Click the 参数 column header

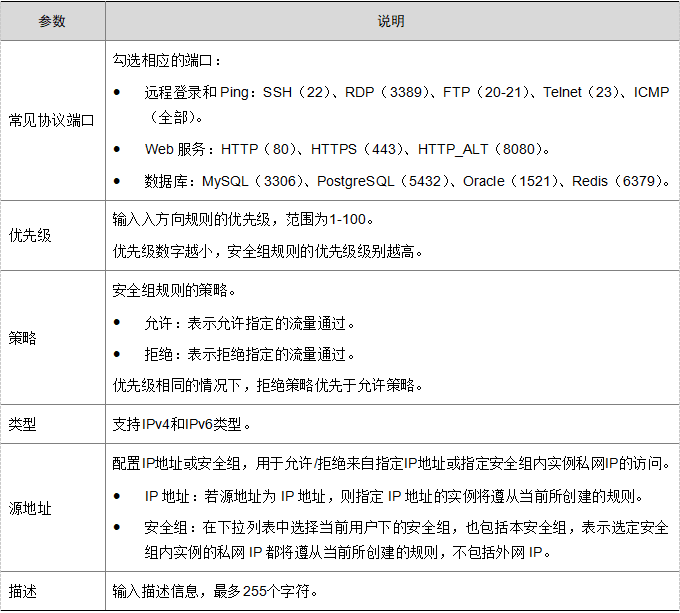tap(52, 21)
